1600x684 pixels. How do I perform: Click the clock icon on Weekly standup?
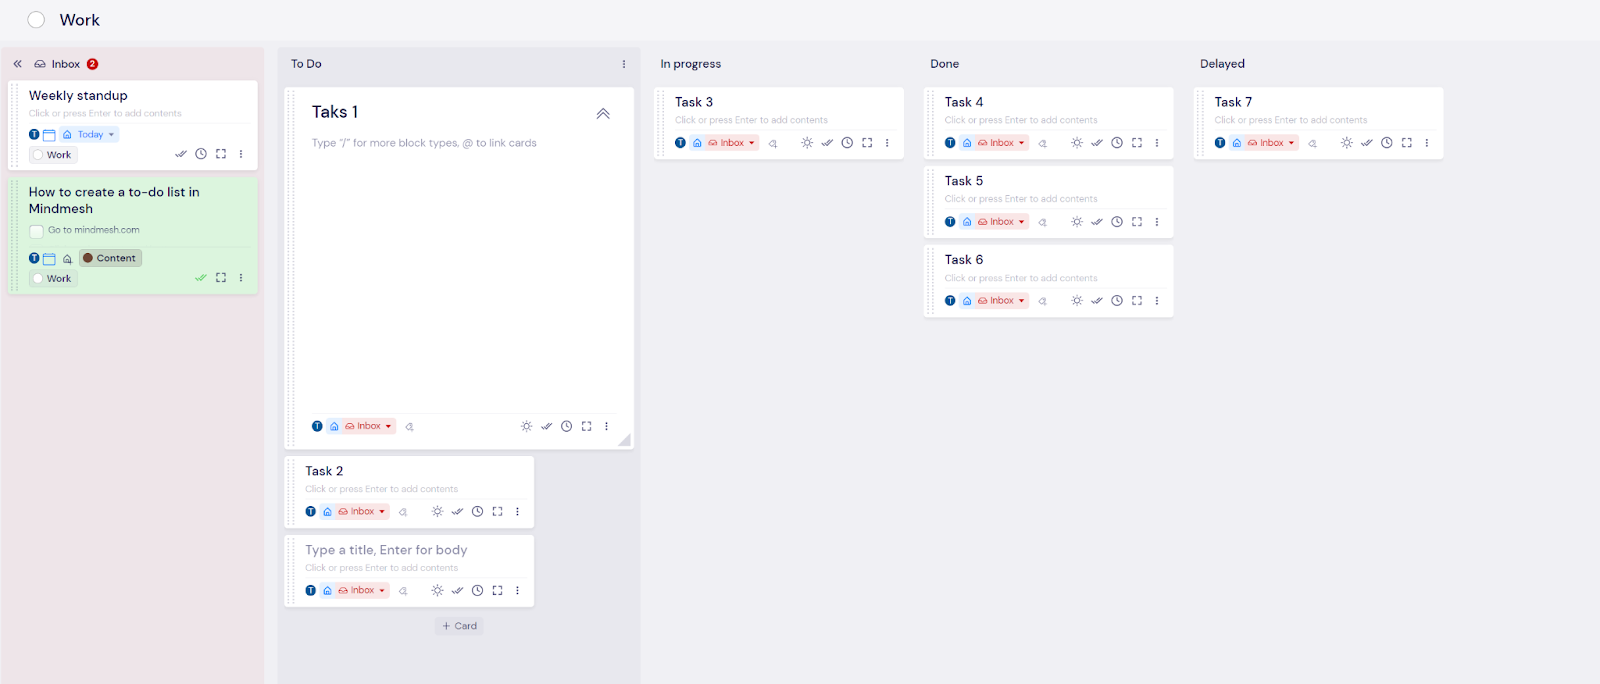(201, 154)
